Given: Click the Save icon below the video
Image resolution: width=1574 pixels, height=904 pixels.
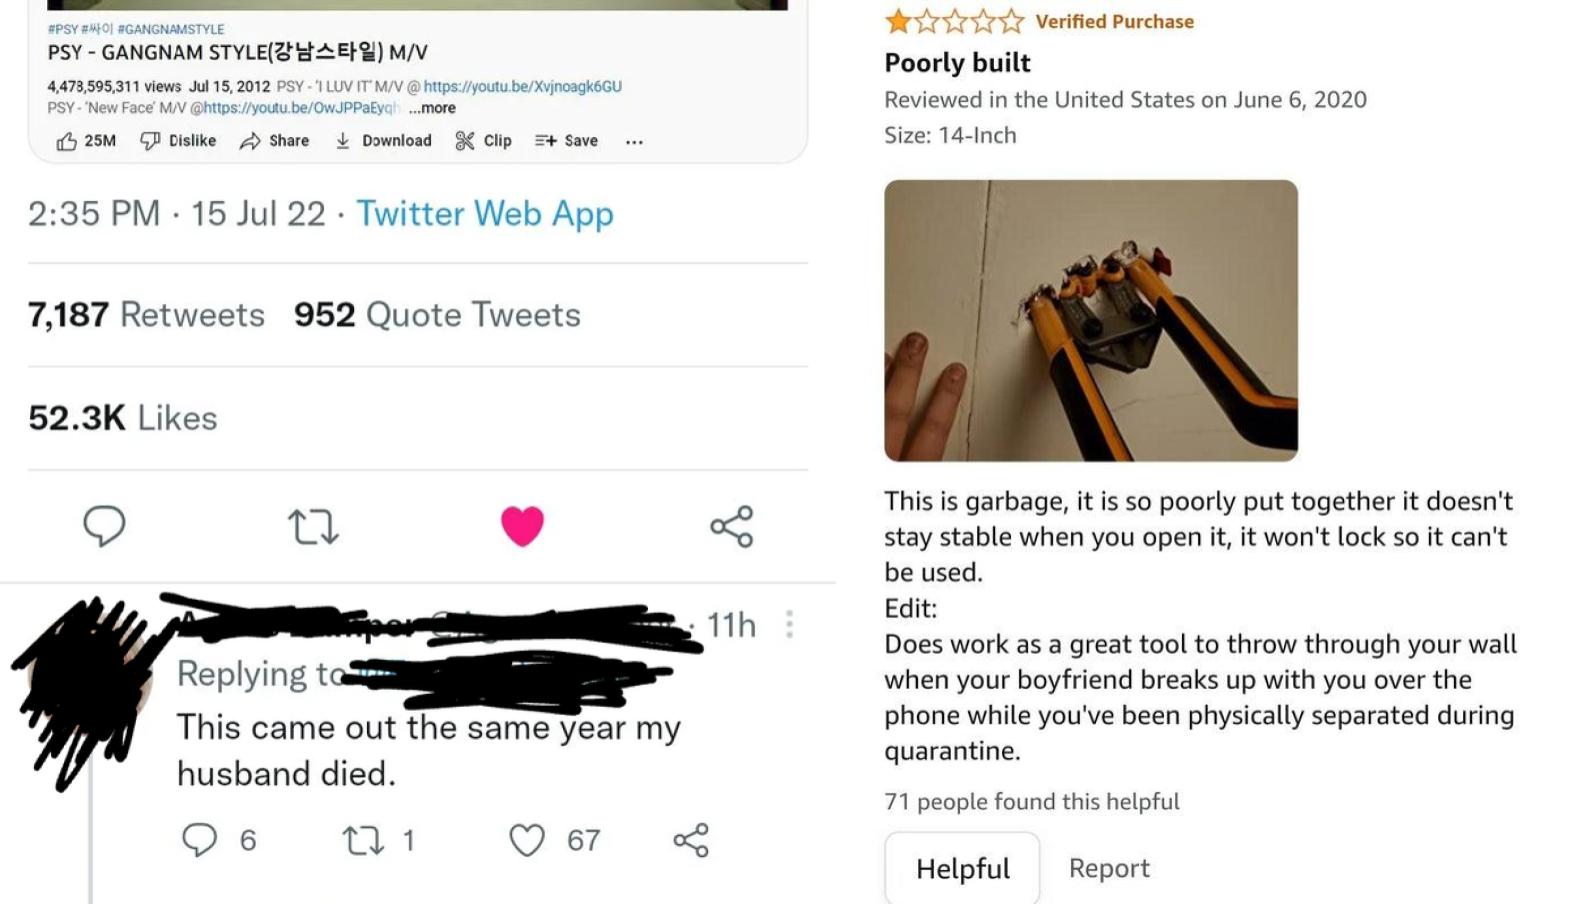Looking at the screenshot, I should click(545, 141).
